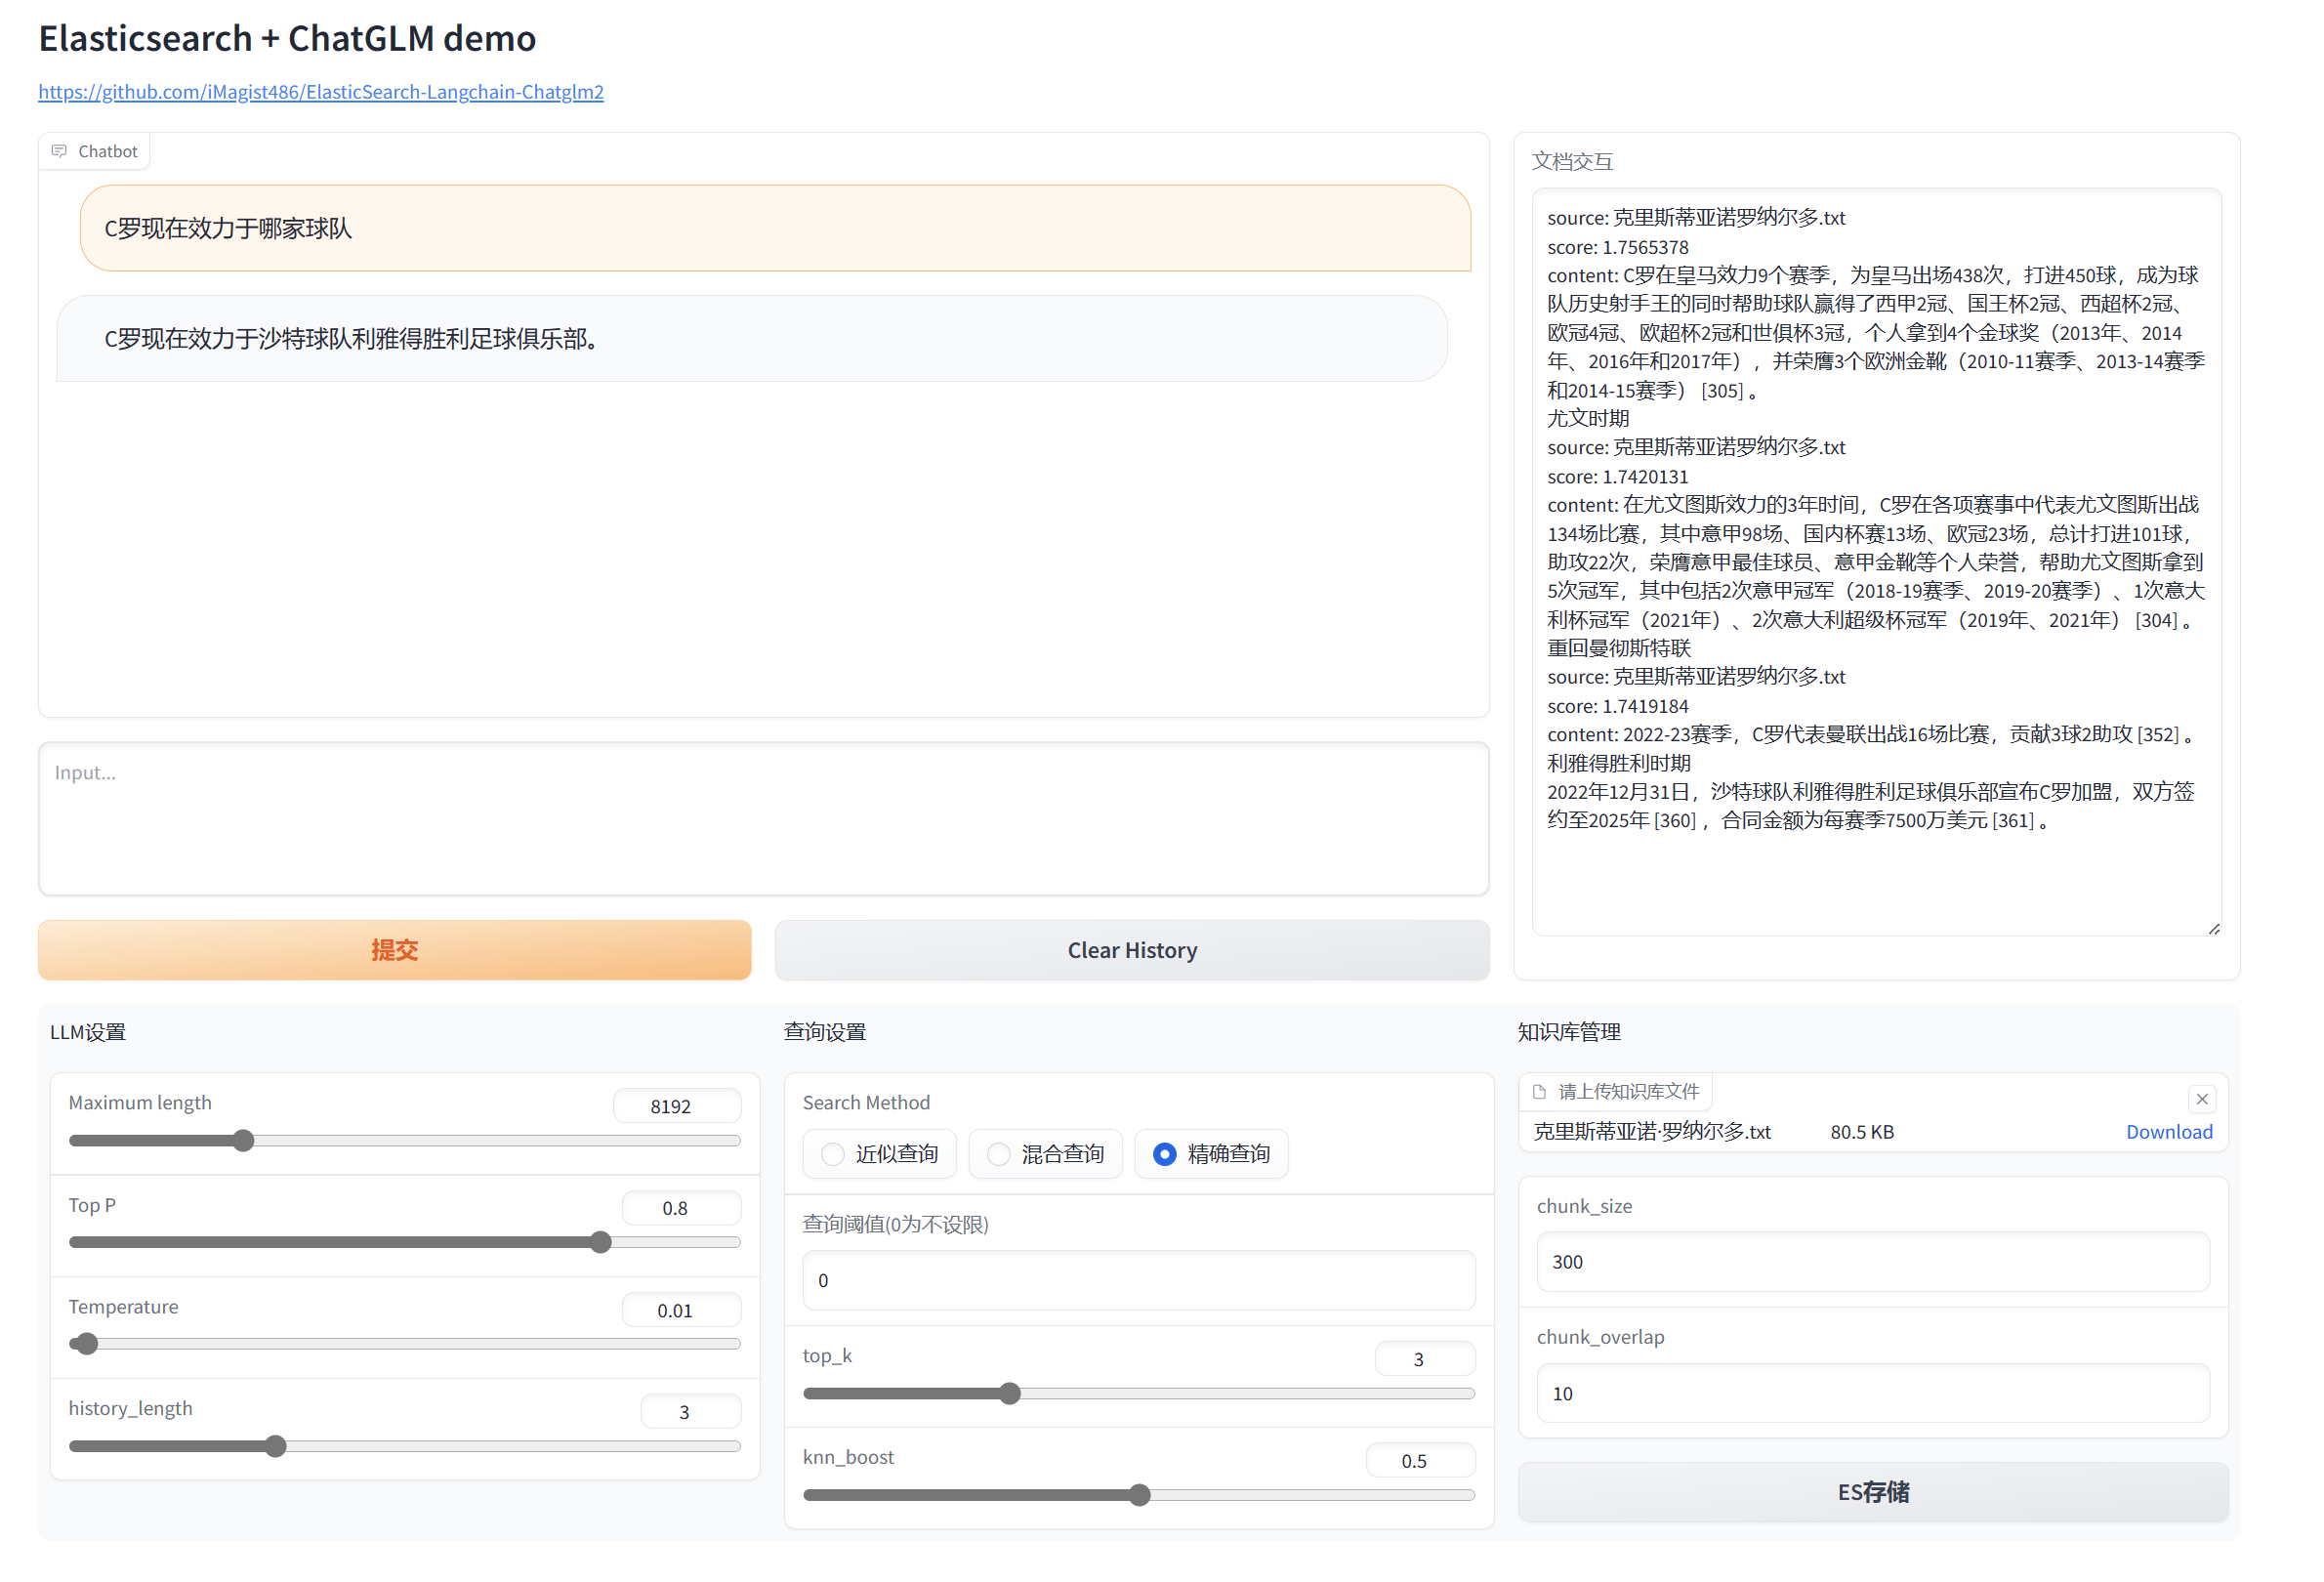Click the 查询阈值 threshold input field
This screenshot has height=1582, width=2324.
click(x=1139, y=1281)
